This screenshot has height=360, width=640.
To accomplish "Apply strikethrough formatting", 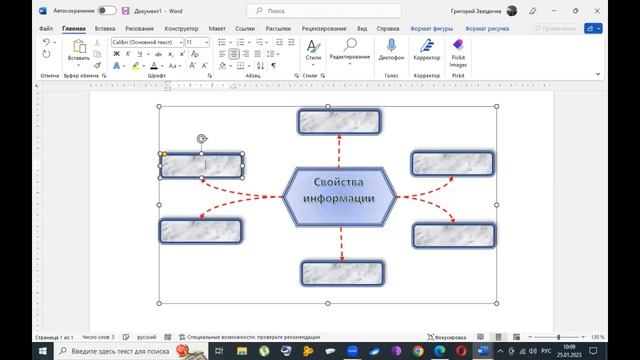I will tap(159, 54).
